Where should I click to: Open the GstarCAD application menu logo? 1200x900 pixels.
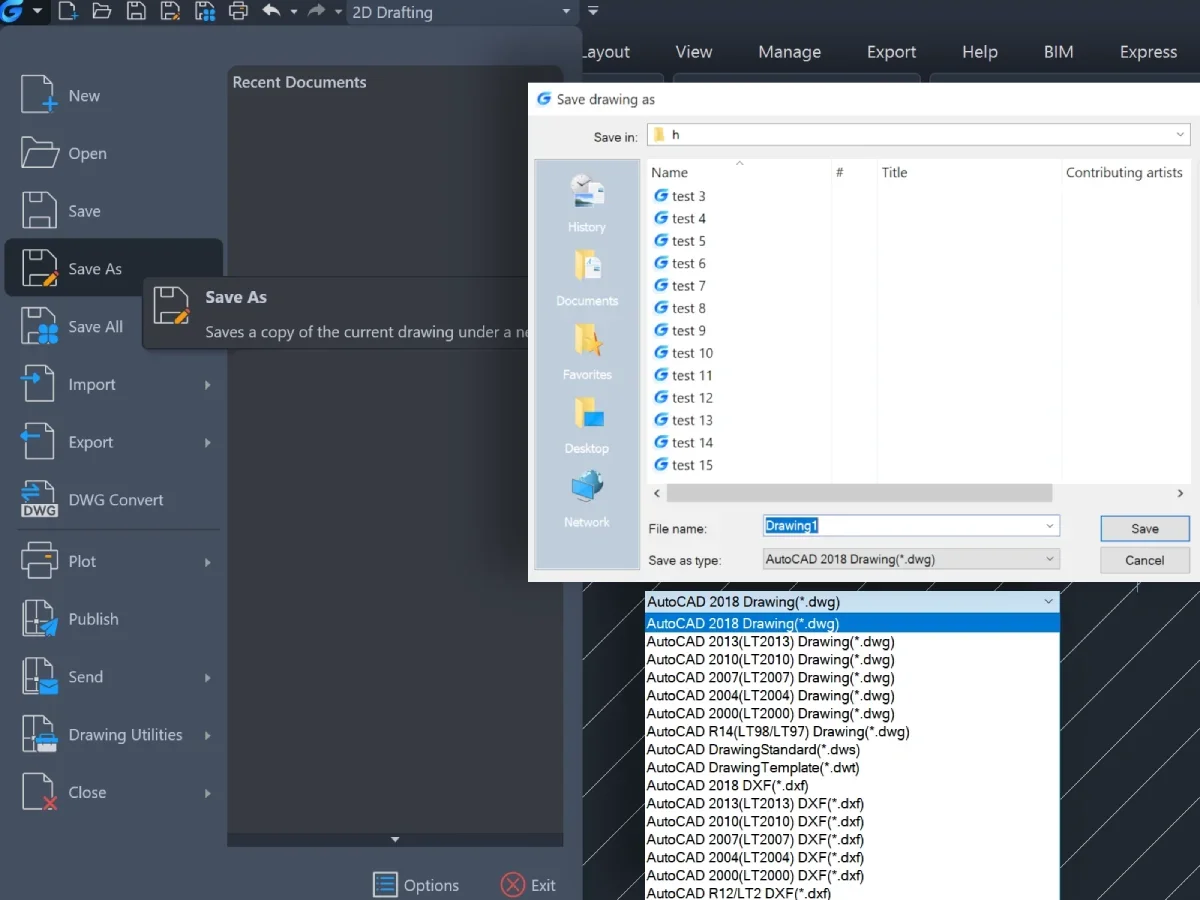[13, 12]
